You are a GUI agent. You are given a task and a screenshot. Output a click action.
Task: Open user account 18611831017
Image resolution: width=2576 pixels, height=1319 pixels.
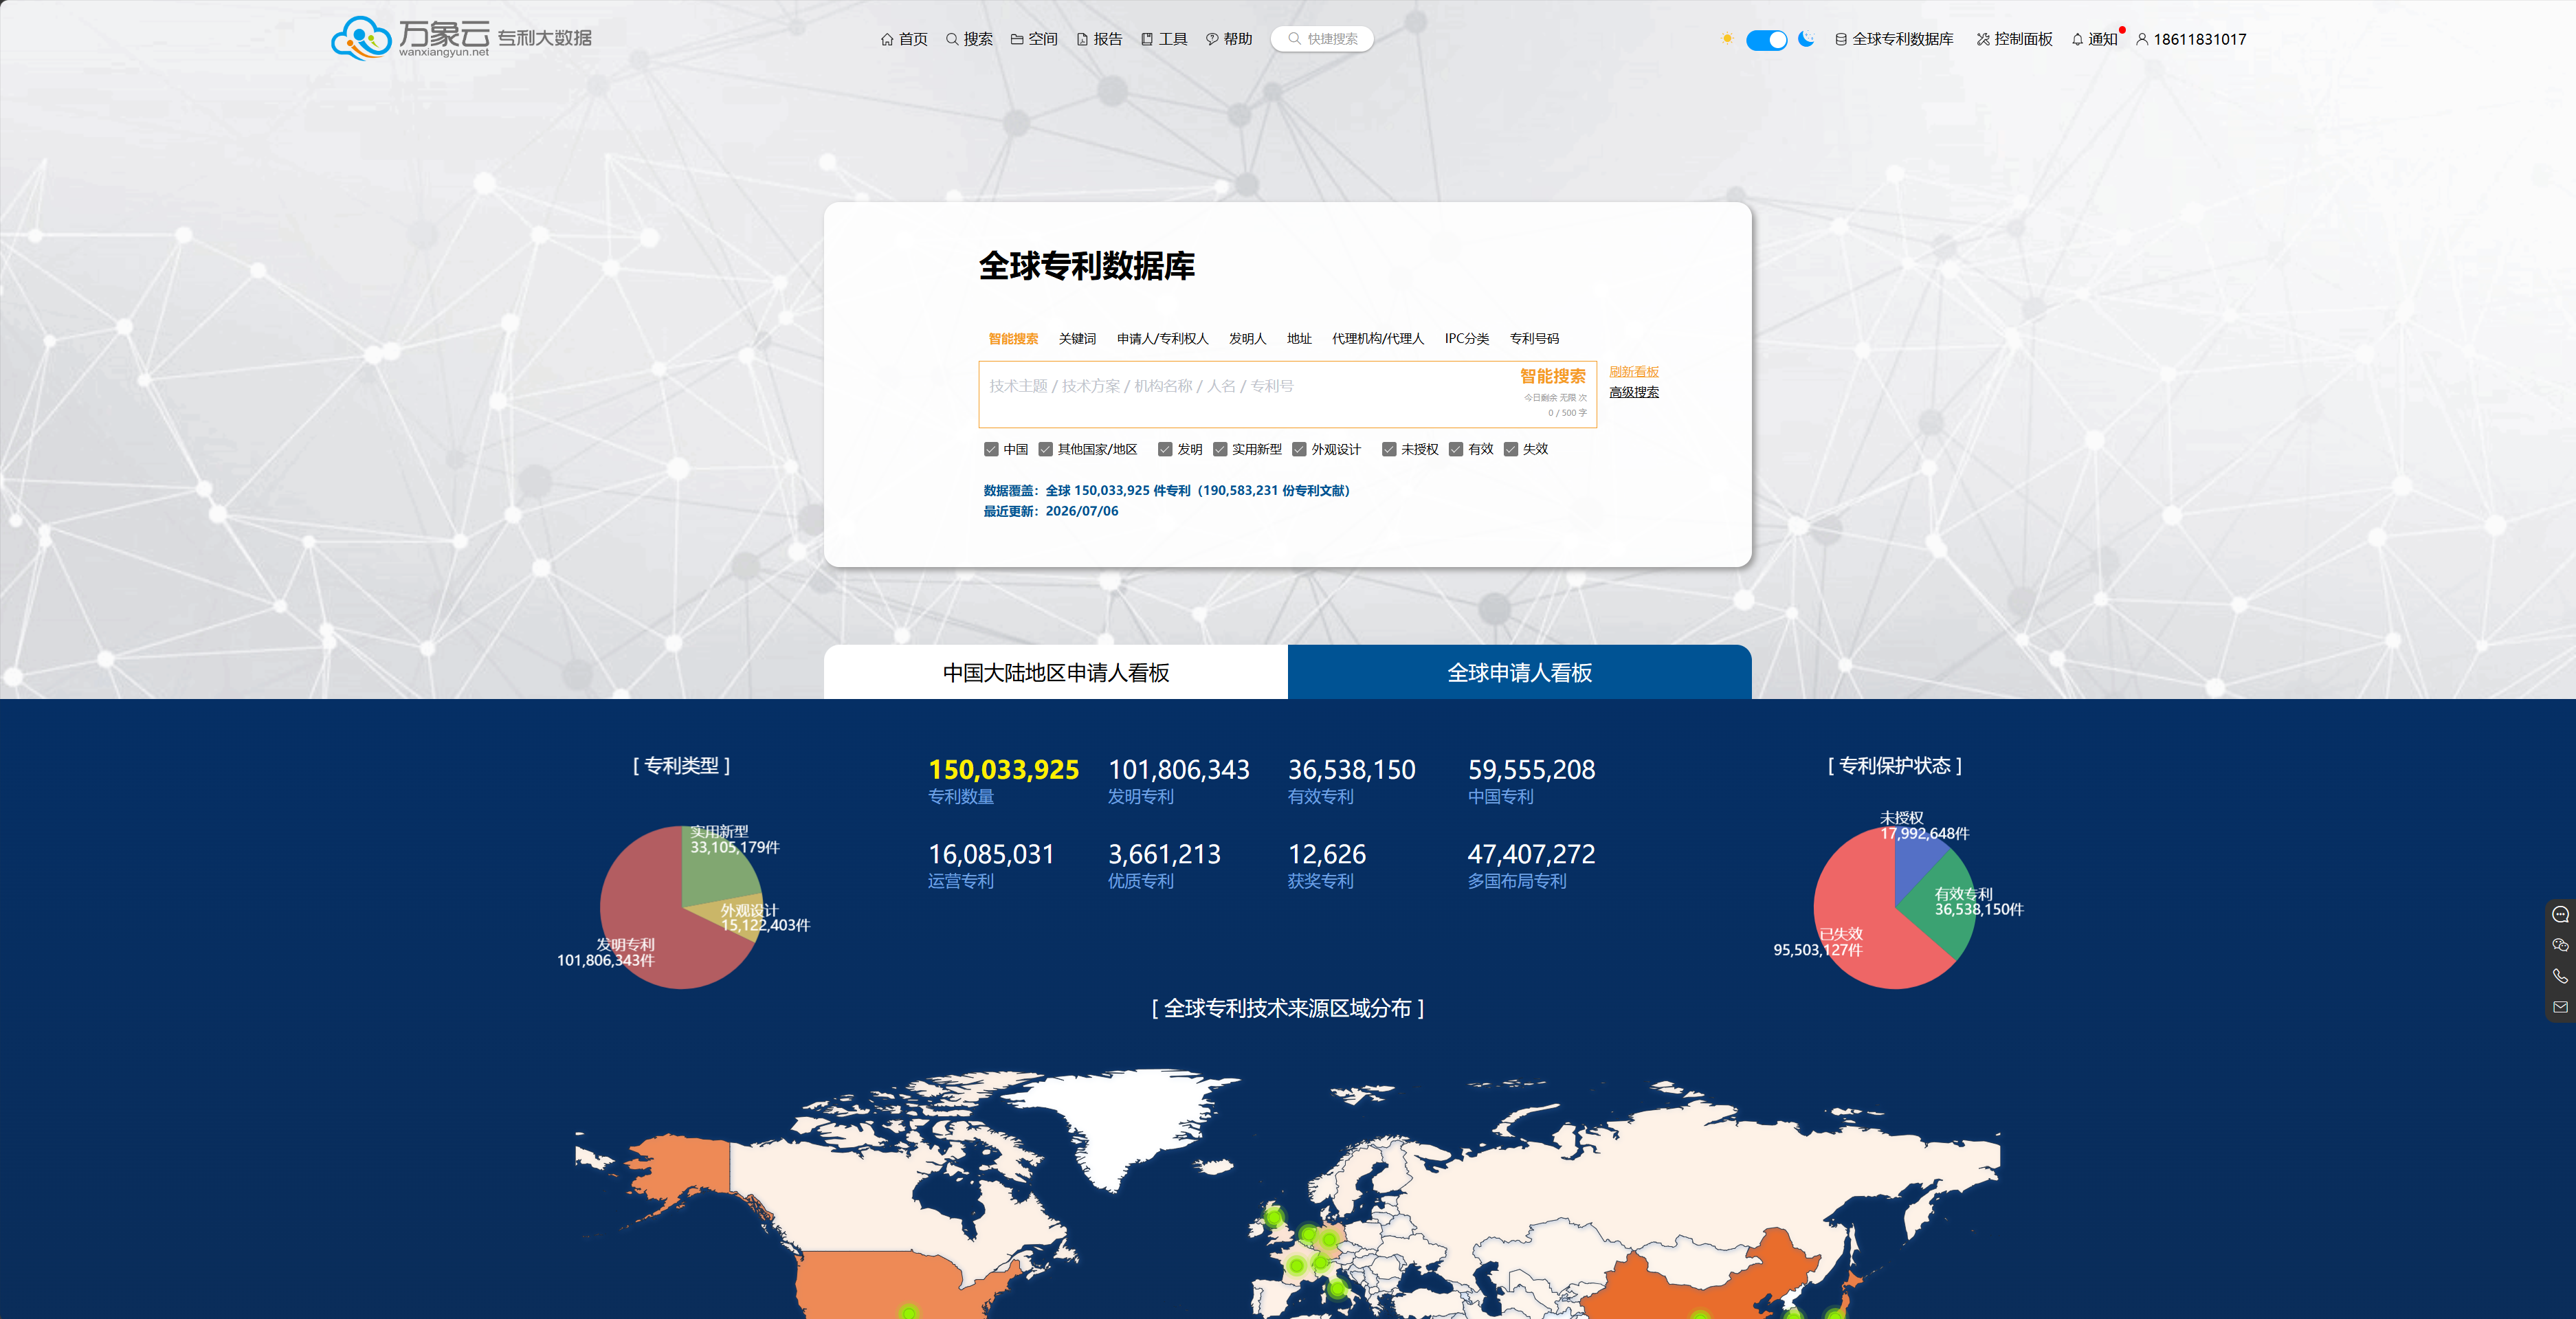(x=2191, y=39)
